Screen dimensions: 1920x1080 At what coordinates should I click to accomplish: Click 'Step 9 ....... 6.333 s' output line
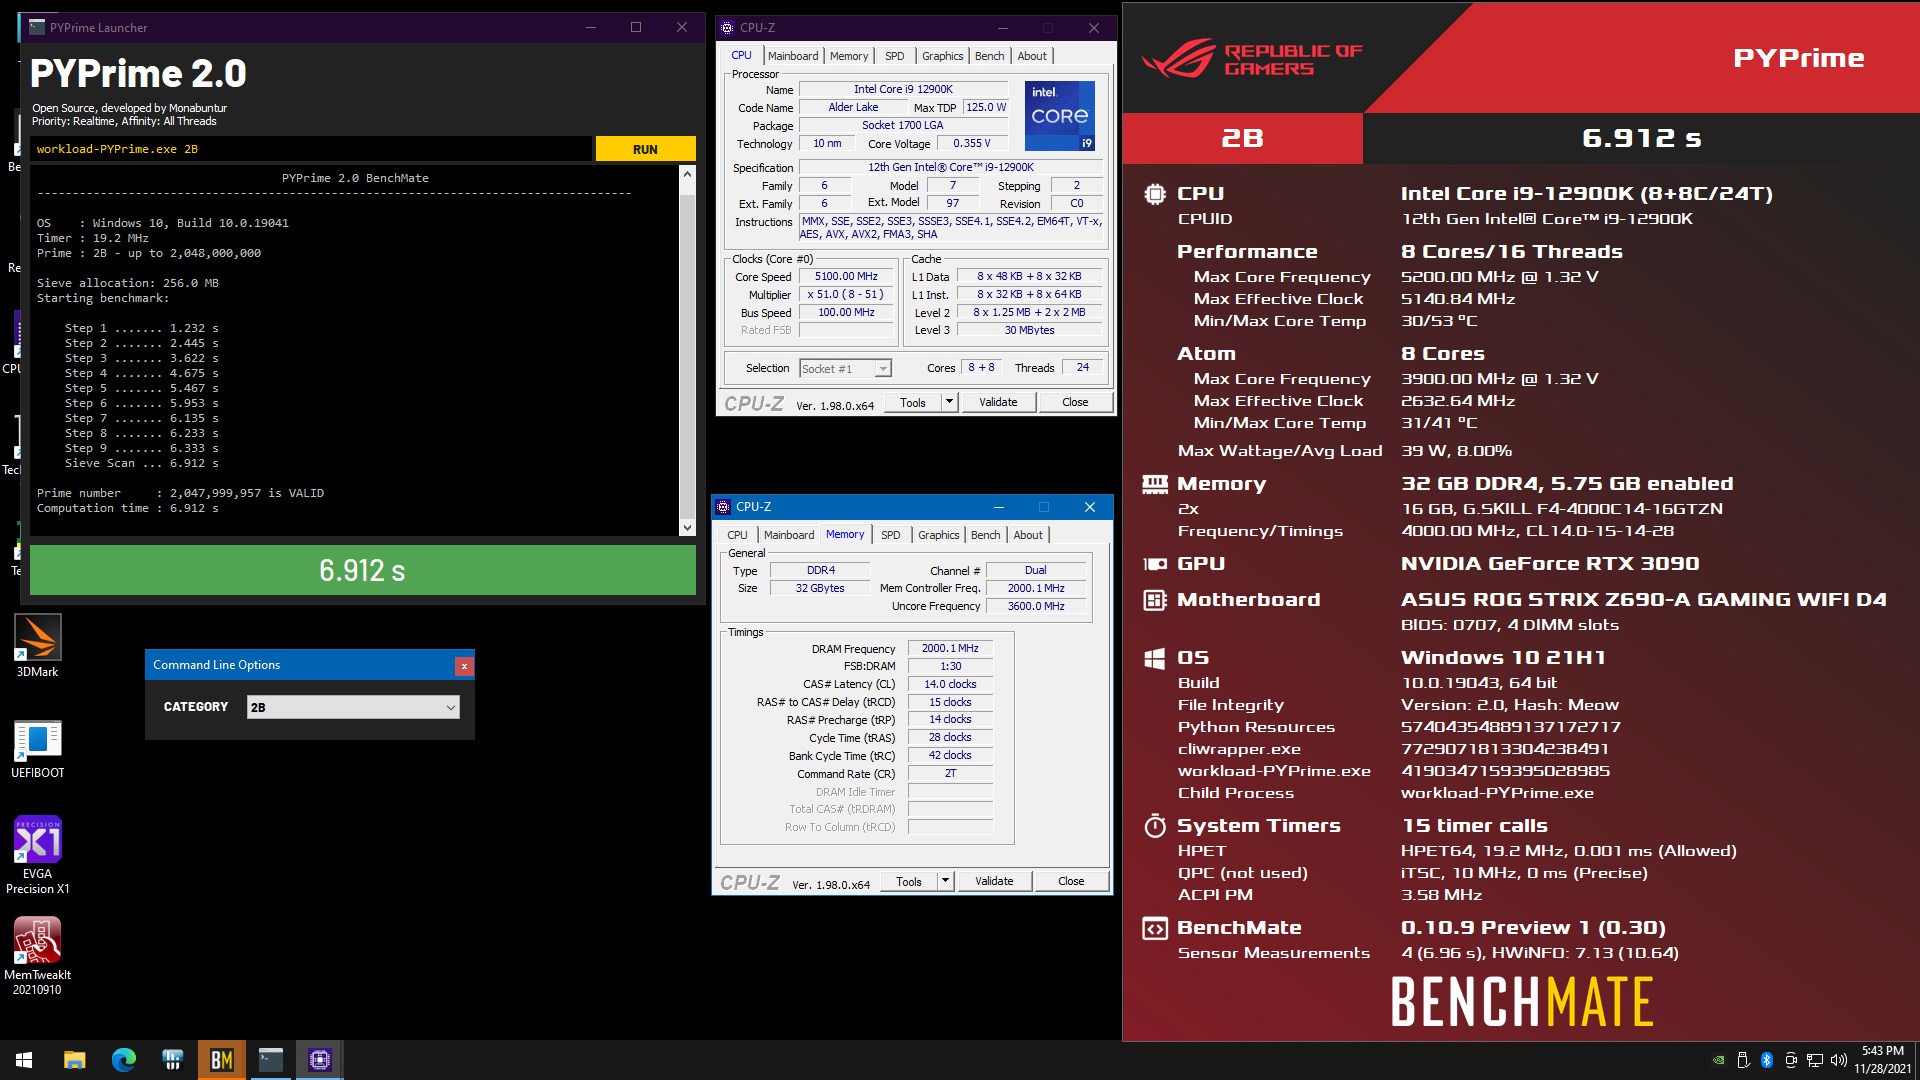pyautogui.click(x=141, y=448)
